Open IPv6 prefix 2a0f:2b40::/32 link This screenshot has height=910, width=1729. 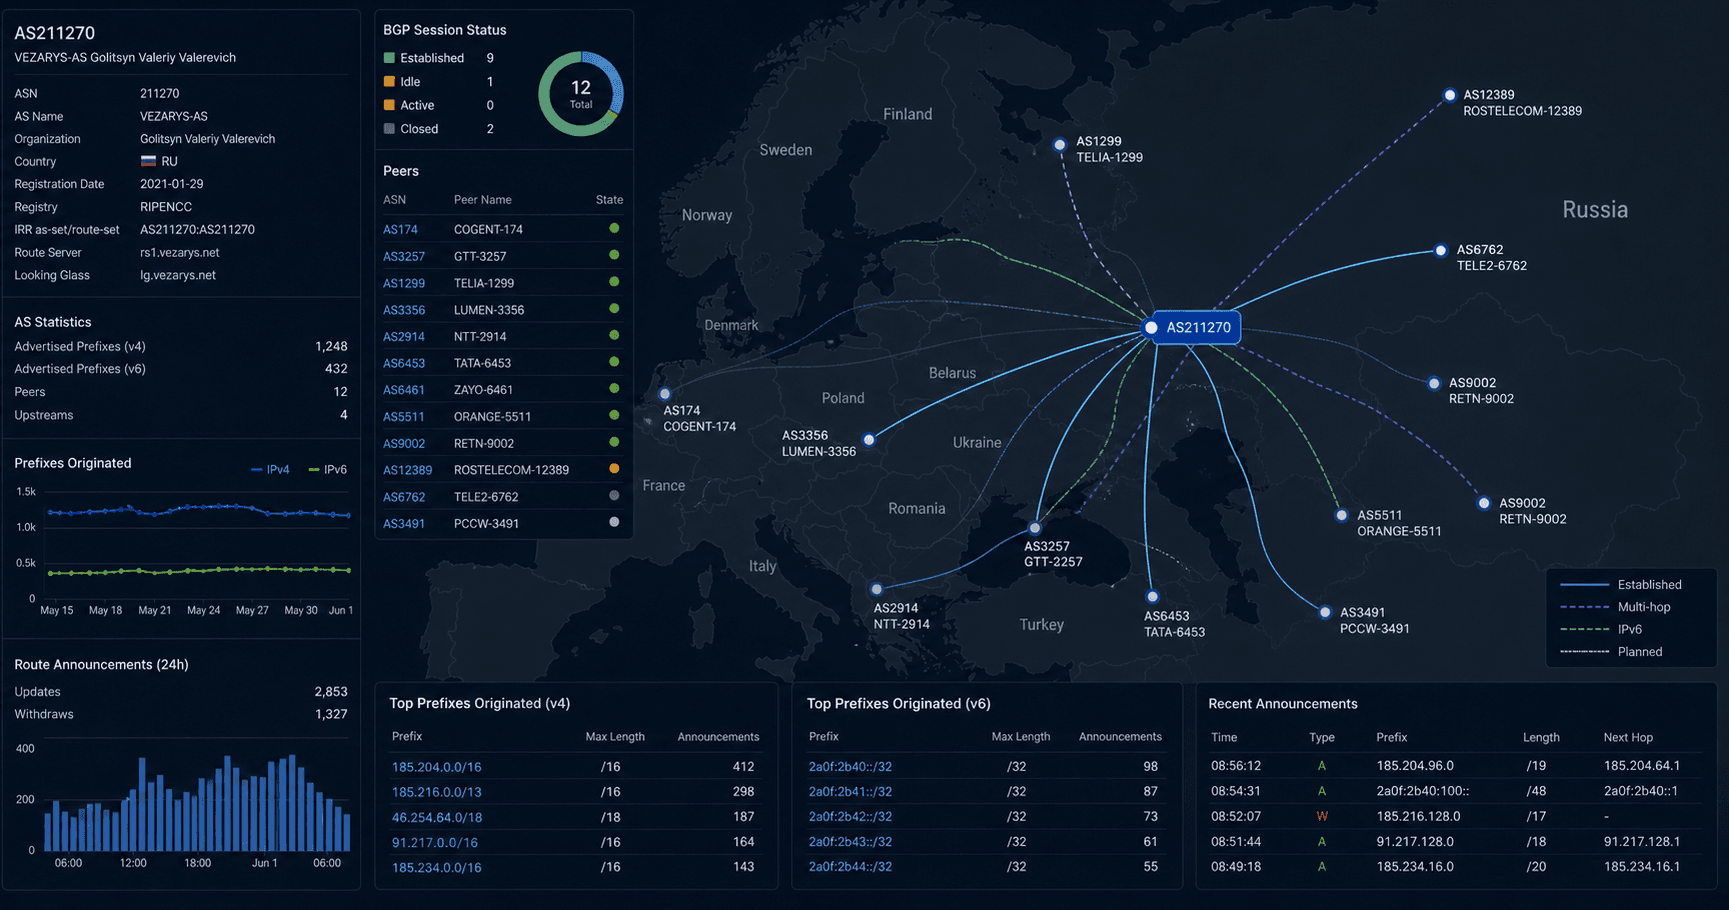(850, 767)
